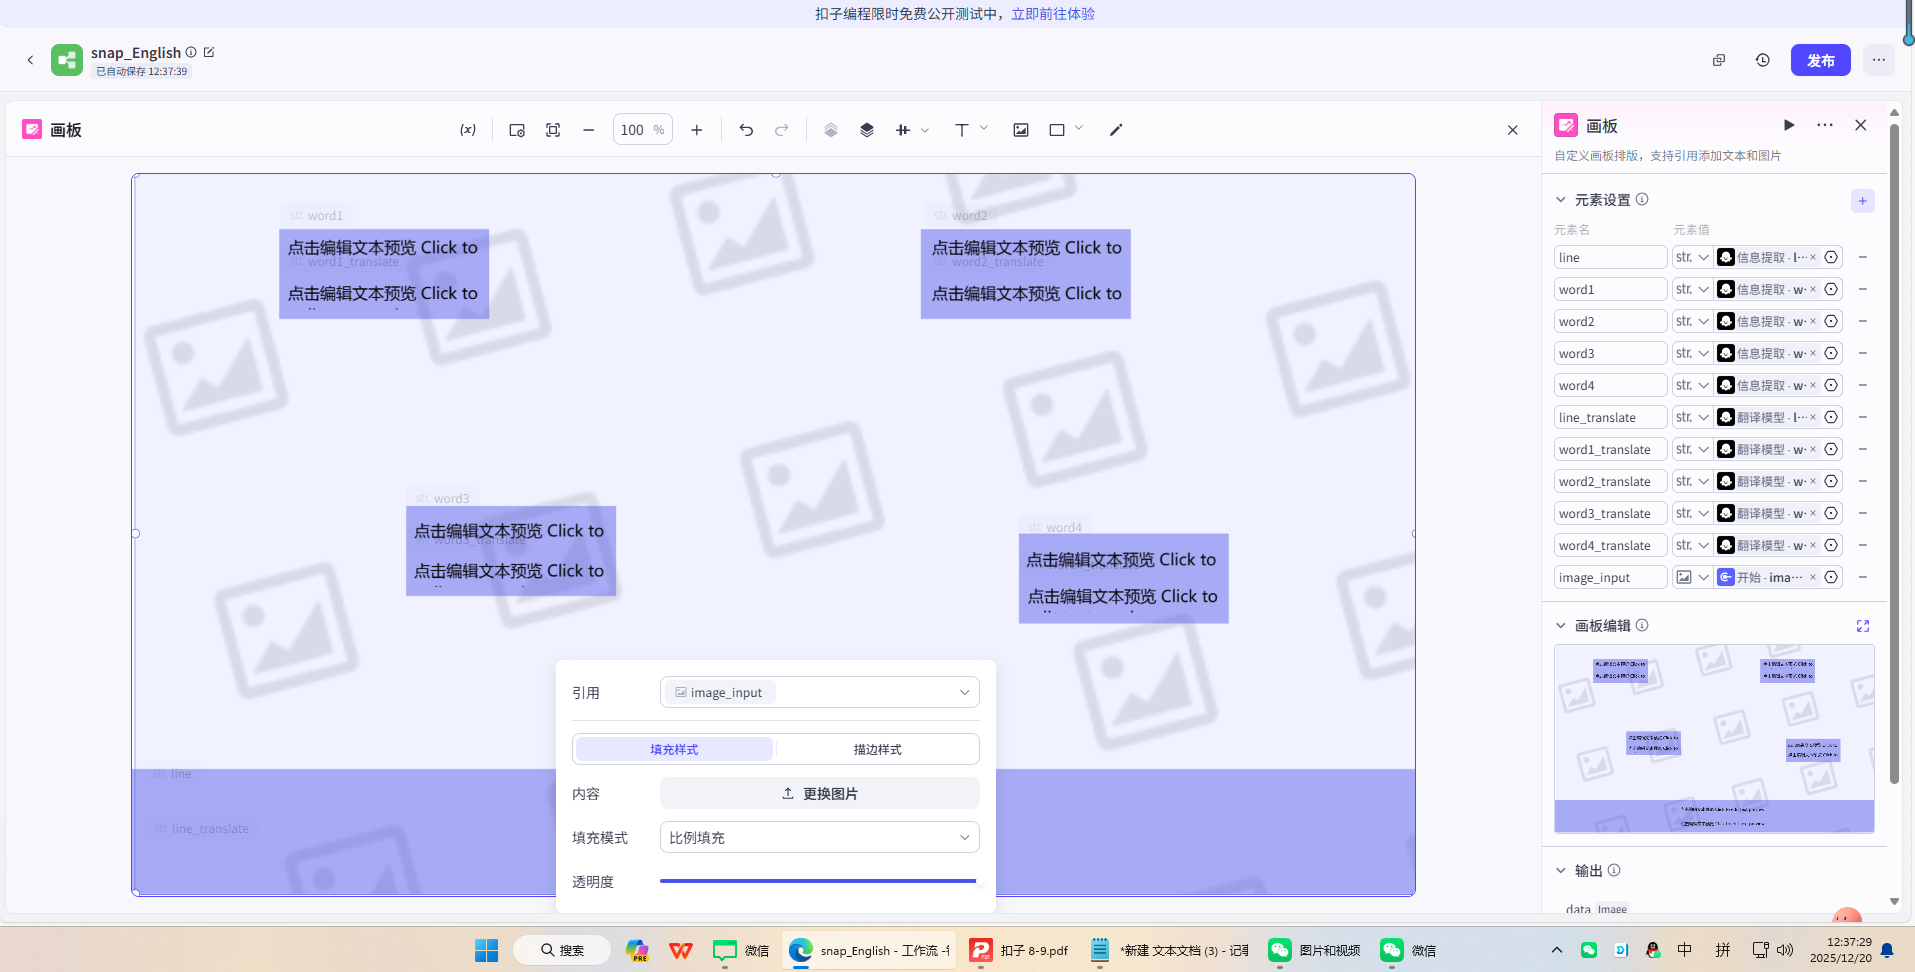Switch to the 描边样式 tab
This screenshot has width=1915, height=972.
coord(877,749)
